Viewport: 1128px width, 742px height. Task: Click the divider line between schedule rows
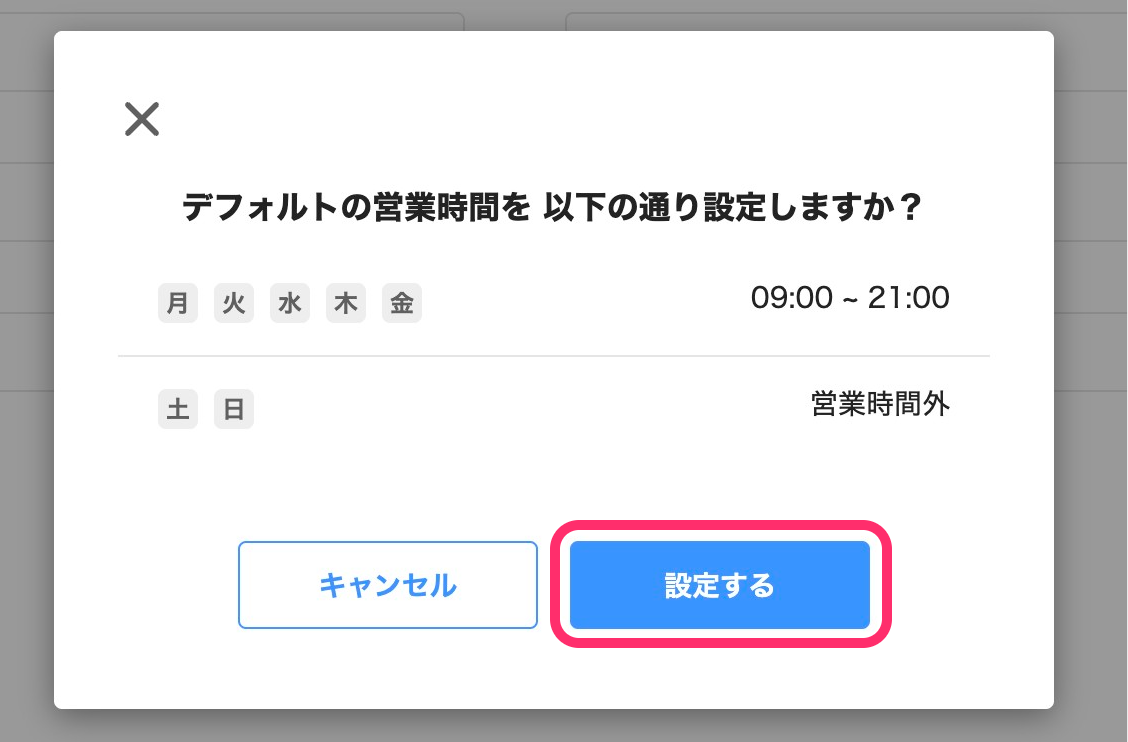(554, 356)
